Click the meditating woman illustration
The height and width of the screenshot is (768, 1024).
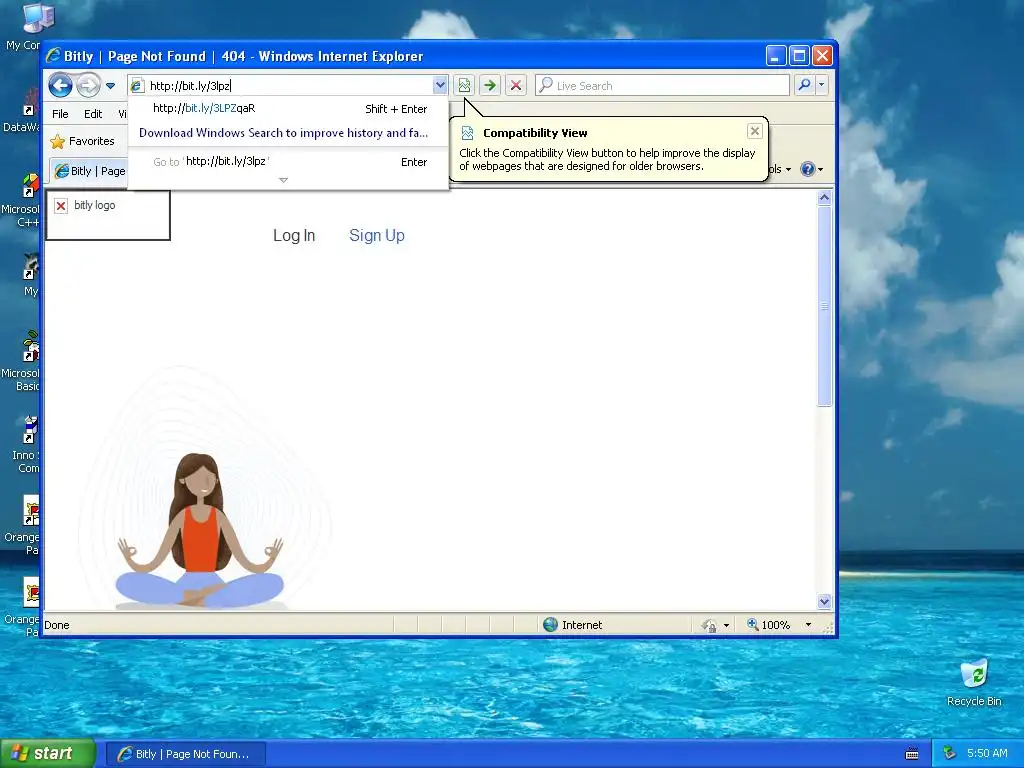pyautogui.click(x=199, y=530)
